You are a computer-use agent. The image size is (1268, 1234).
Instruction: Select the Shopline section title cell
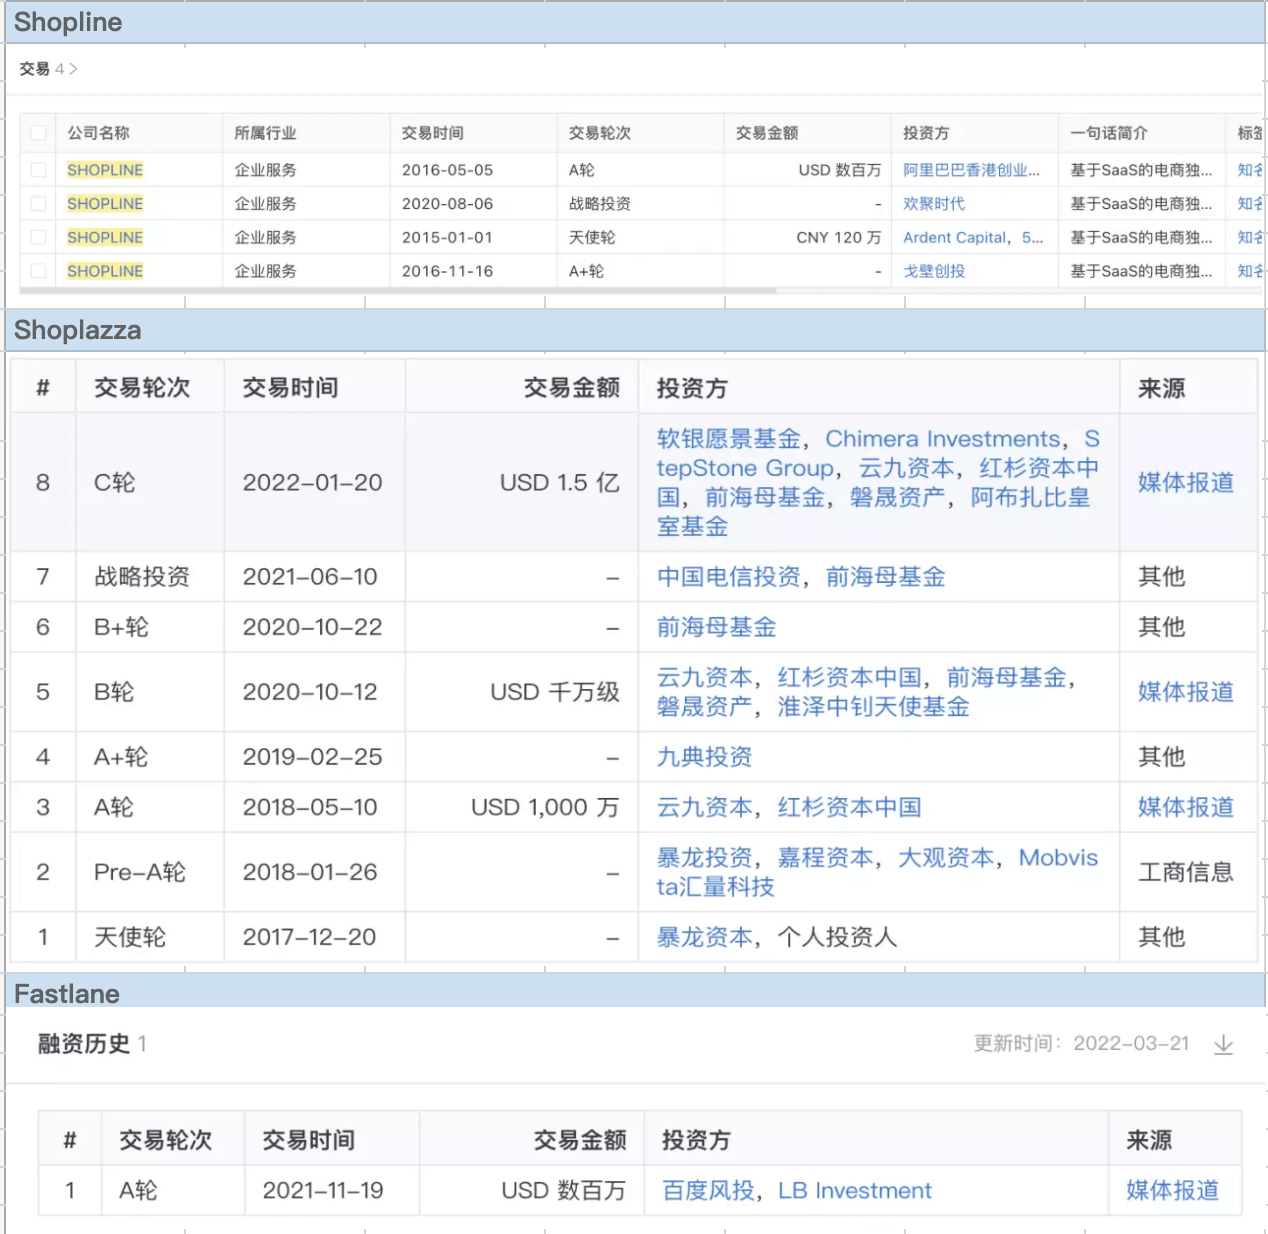pyautogui.click(x=636, y=22)
